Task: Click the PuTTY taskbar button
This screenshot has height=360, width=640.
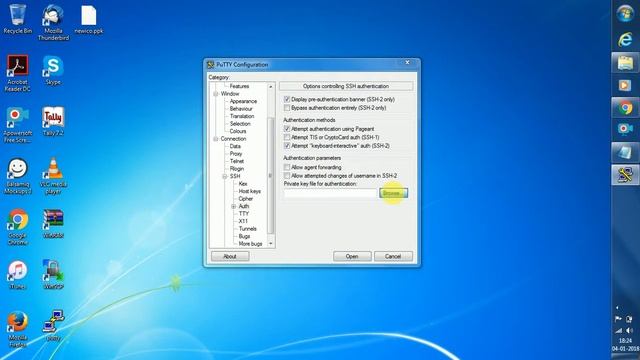Action: tap(625, 175)
